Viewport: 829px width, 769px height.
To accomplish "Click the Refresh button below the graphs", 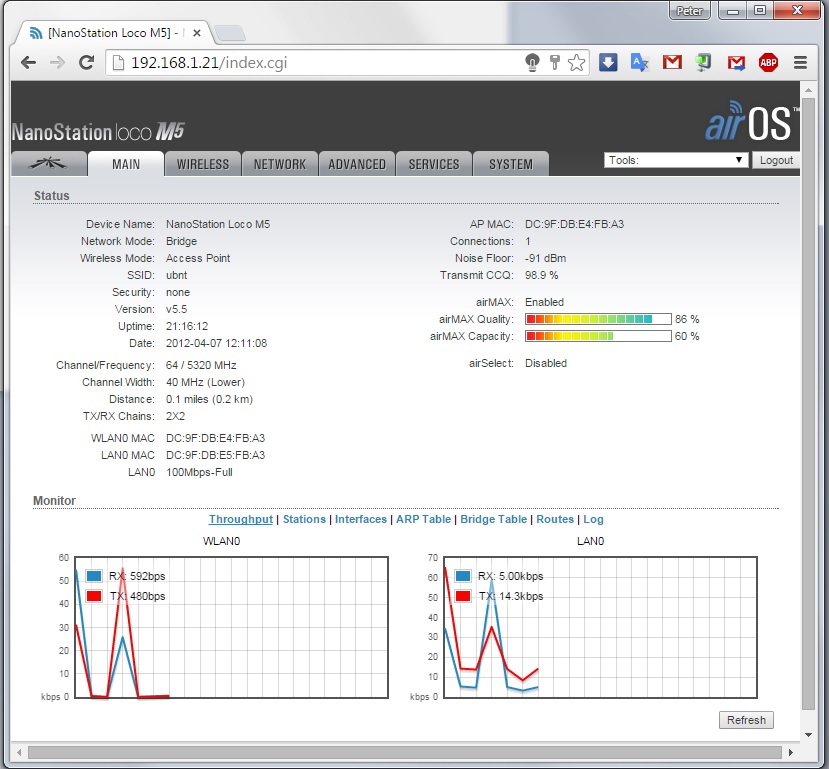I will coord(746,720).
